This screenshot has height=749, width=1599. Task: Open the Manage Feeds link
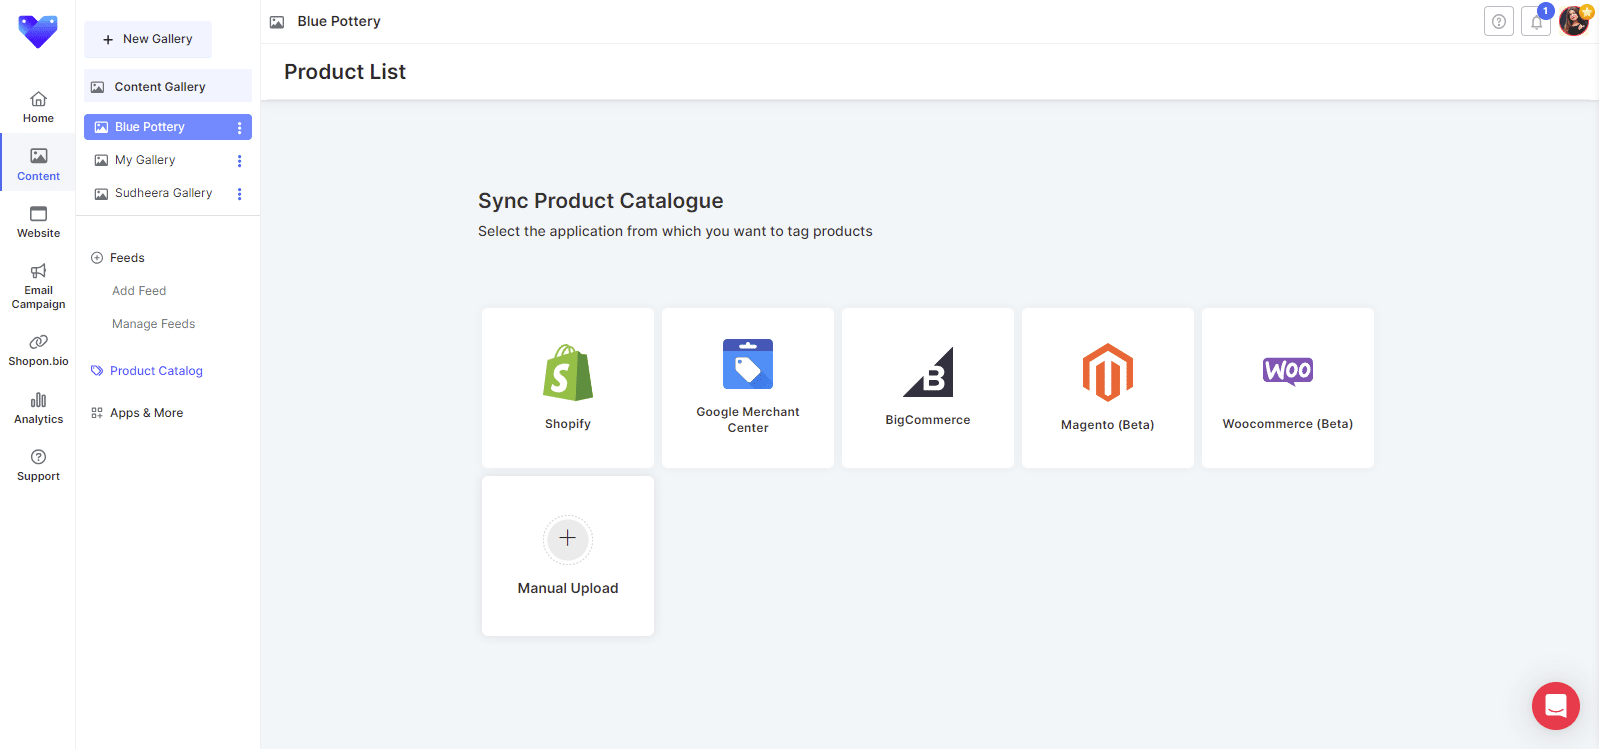153,324
